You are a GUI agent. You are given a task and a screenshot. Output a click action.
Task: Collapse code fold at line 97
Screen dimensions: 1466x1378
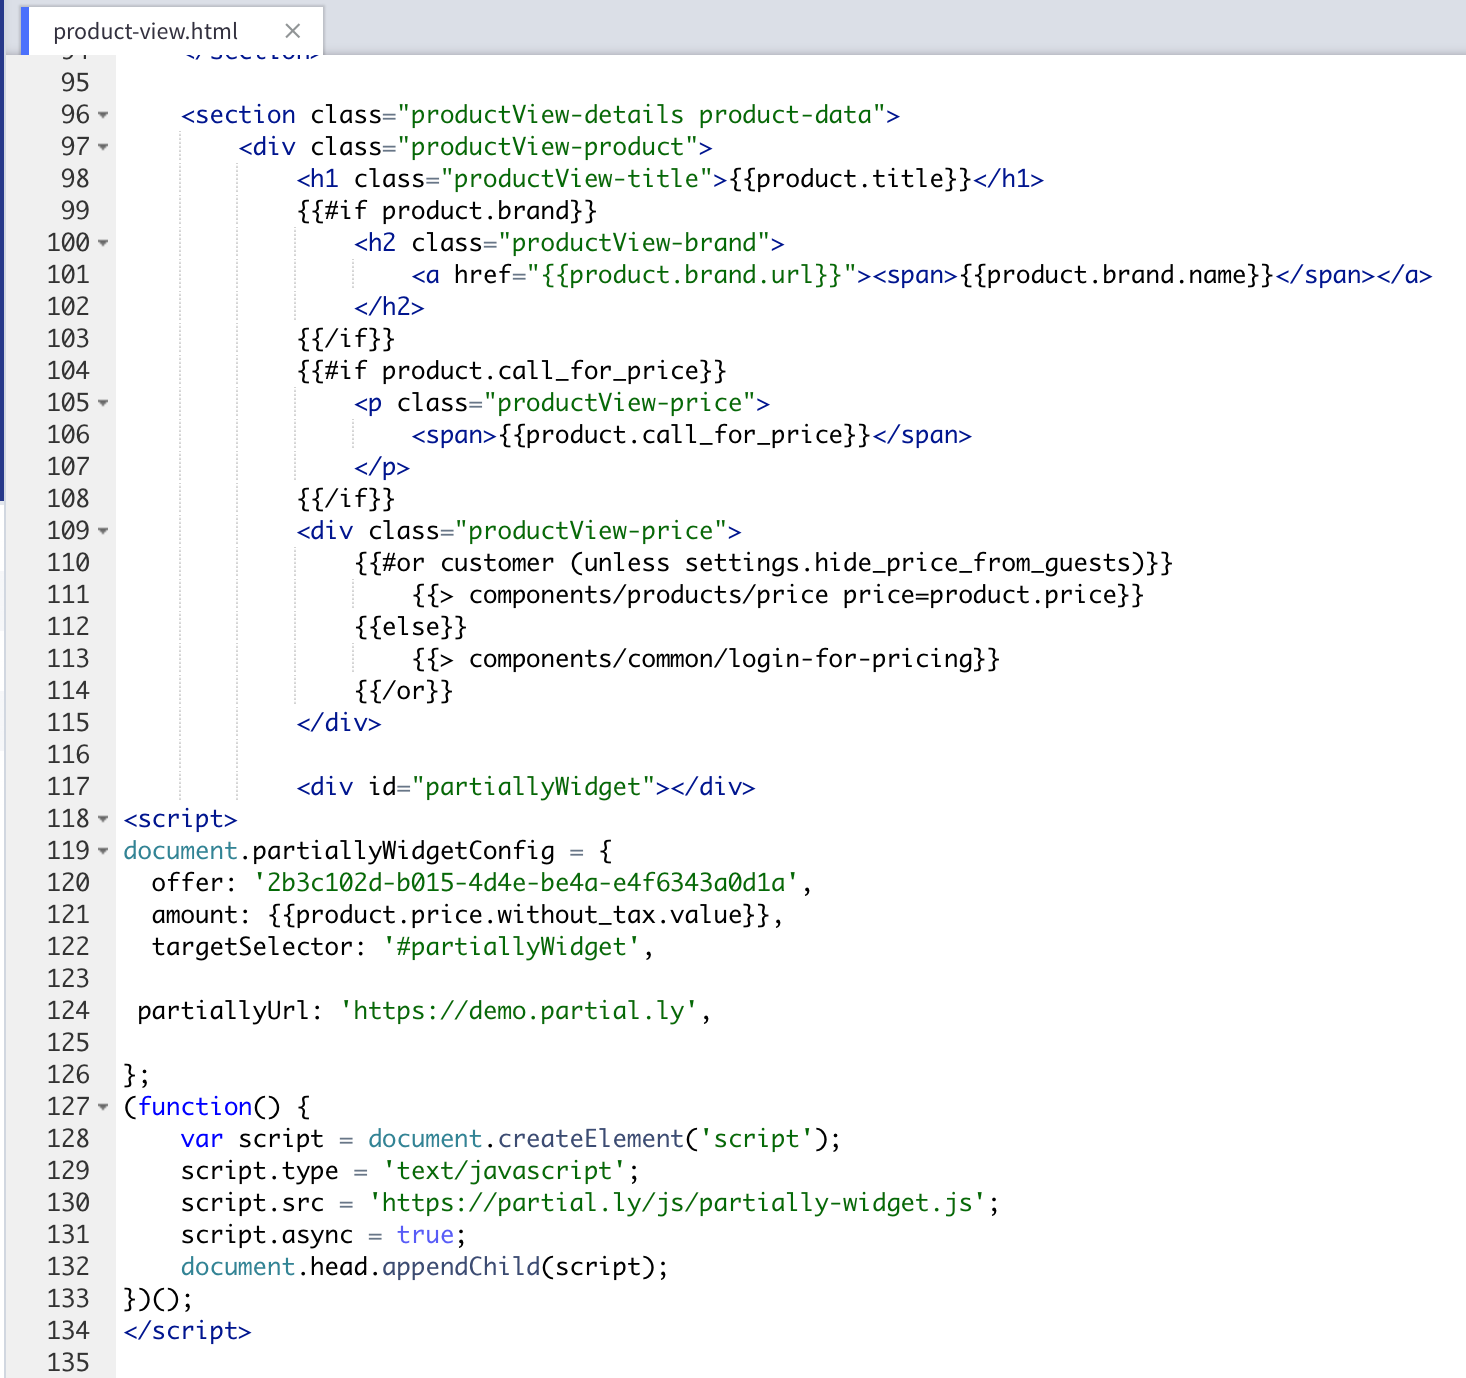pos(103,147)
